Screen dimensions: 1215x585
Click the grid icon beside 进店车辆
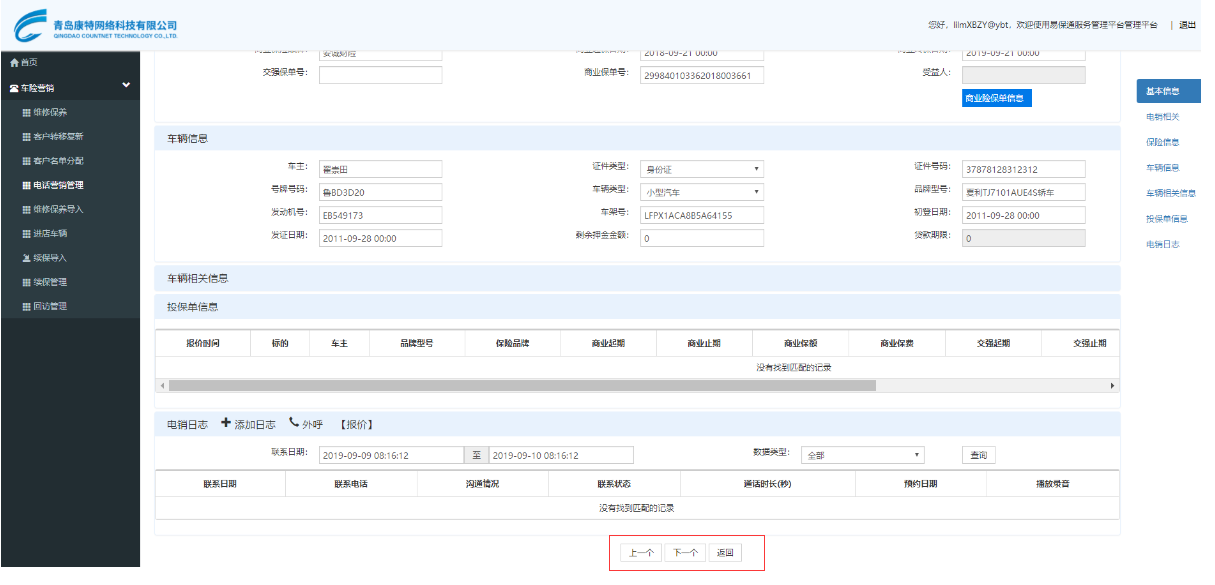(x=26, y=233)
